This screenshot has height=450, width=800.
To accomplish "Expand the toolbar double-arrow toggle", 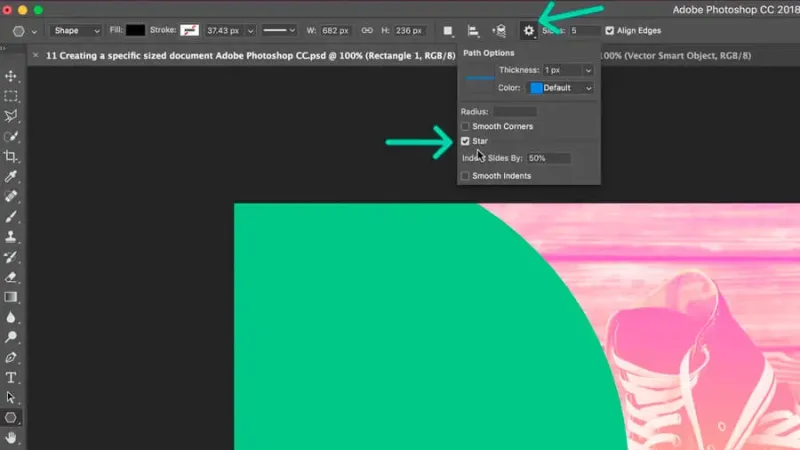I will point(4,48).
